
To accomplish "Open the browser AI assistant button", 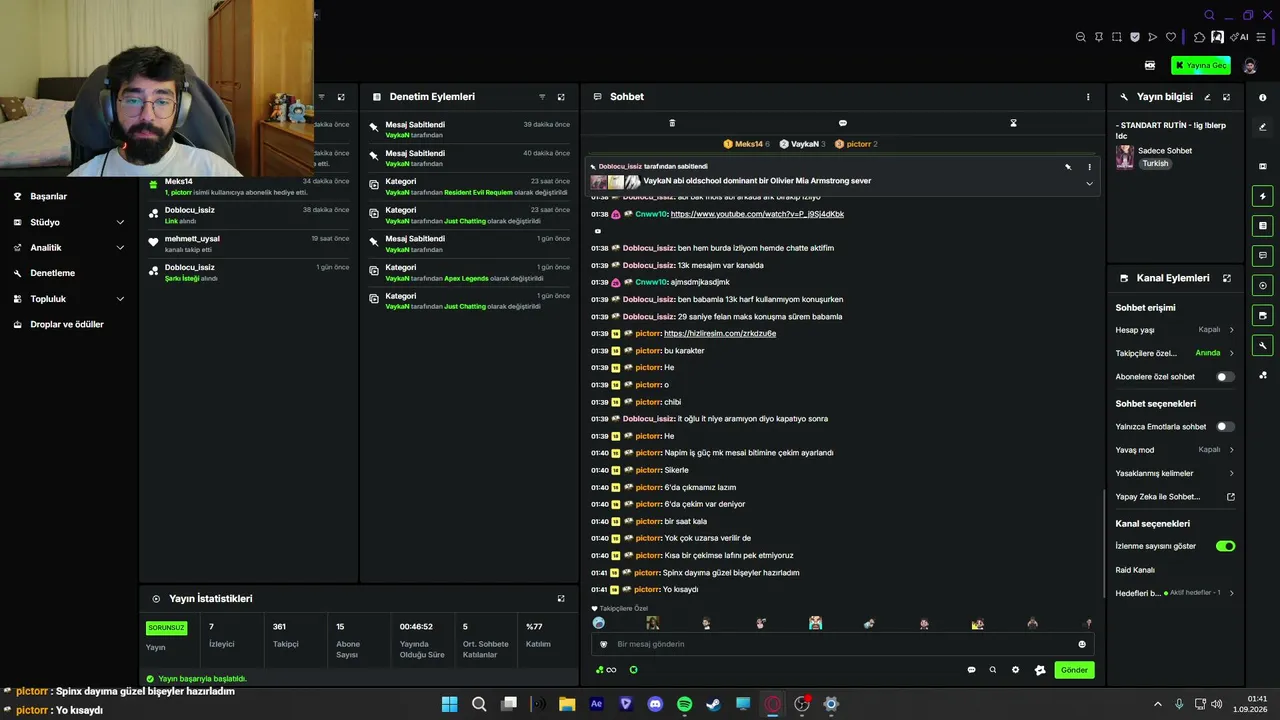I will tap(1240, 37).
